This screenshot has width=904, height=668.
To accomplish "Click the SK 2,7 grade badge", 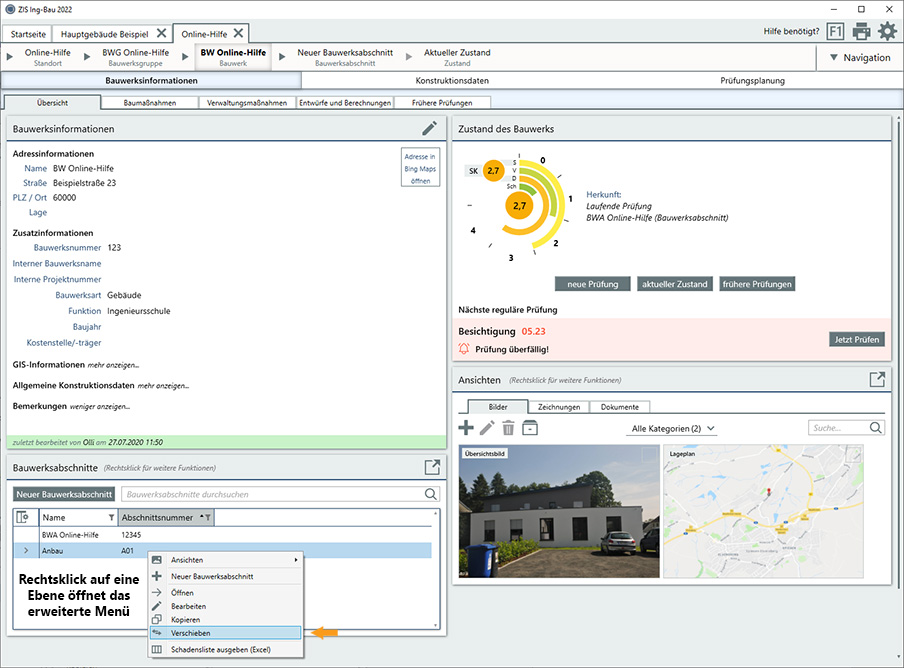I will tap(493, 171).
